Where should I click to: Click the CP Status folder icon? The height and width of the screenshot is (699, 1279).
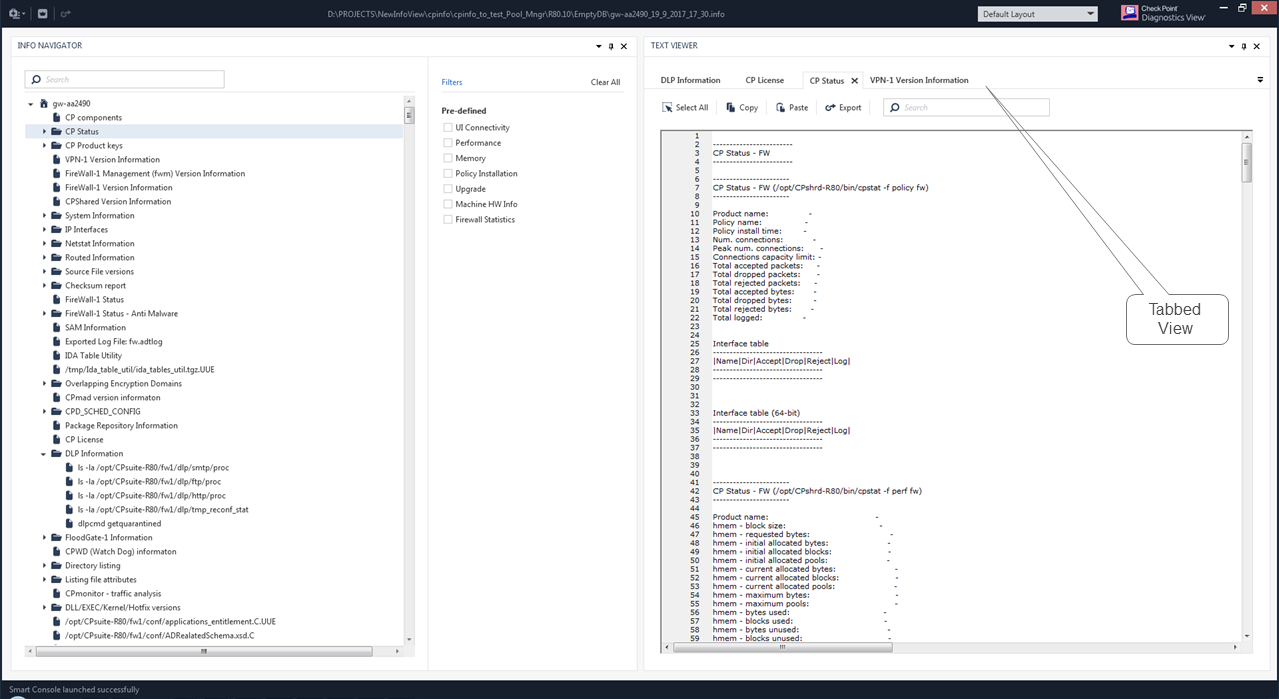57,131
